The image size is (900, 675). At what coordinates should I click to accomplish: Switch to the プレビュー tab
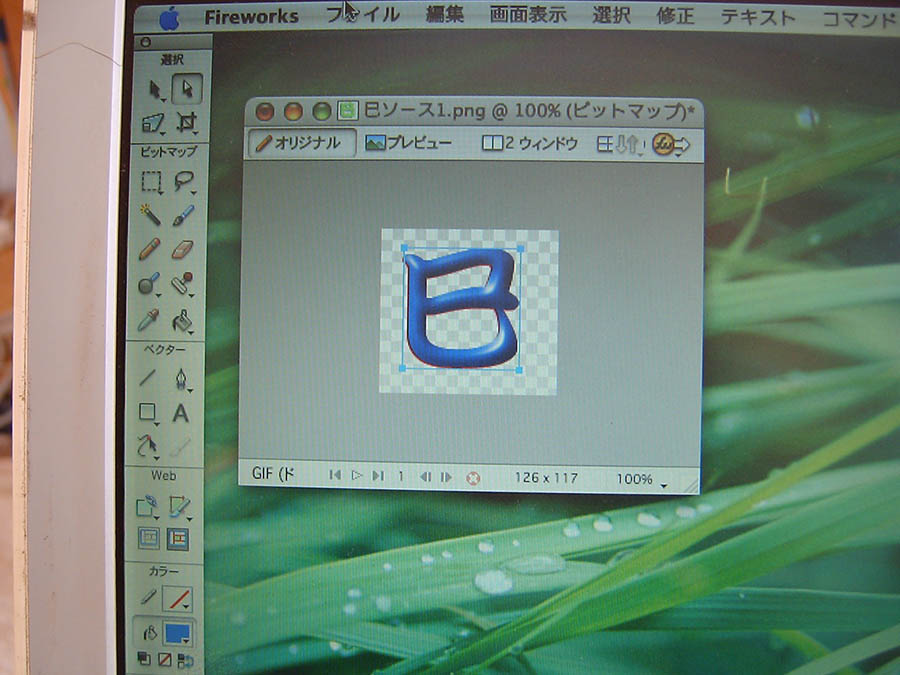point(408,143)
